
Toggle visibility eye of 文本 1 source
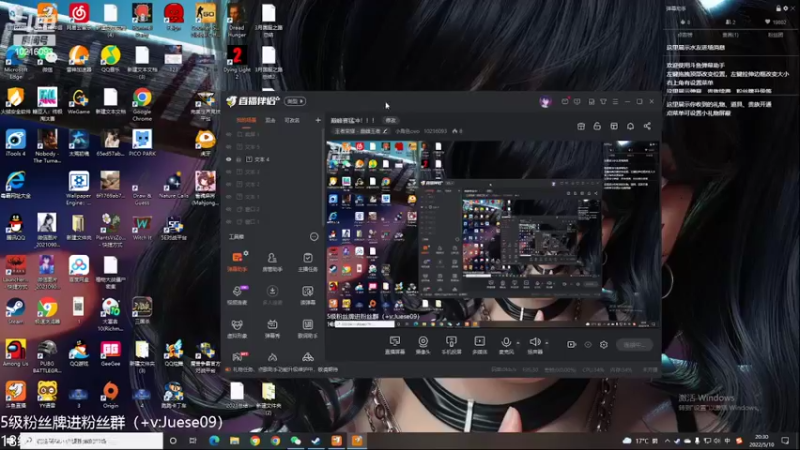click(x=229, y=196)
